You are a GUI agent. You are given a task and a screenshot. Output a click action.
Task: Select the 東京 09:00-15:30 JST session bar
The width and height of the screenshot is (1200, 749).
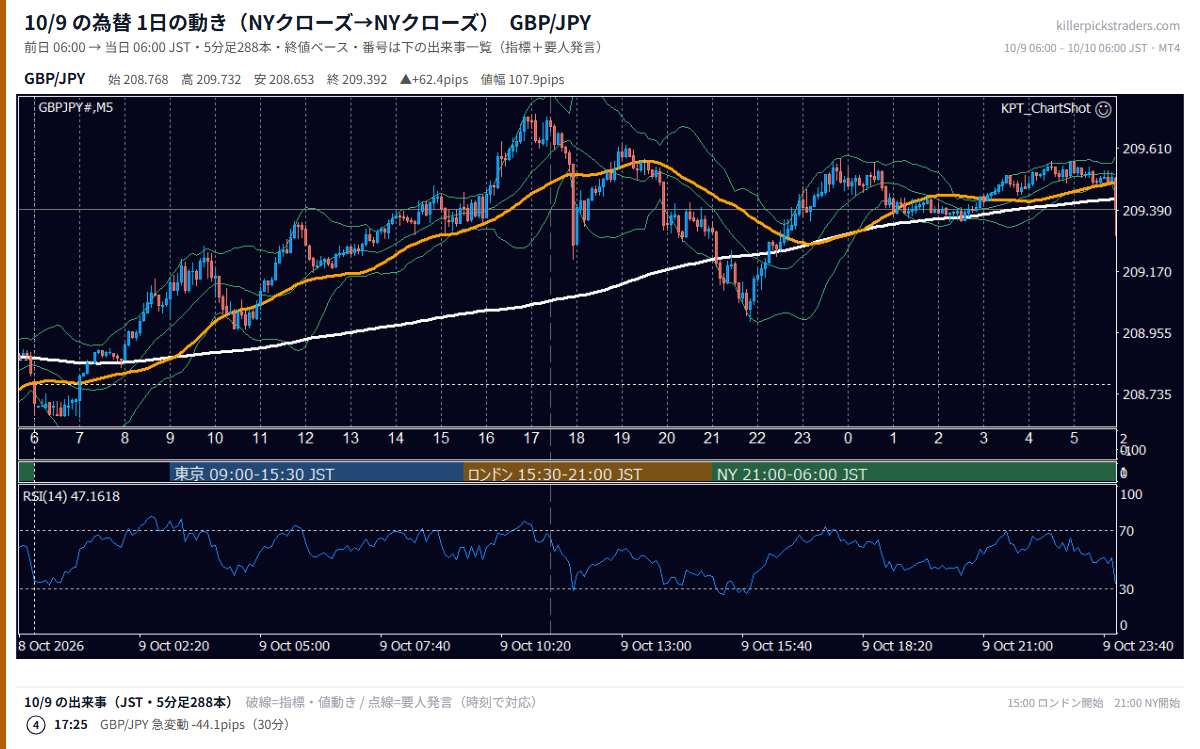[316, 474]
